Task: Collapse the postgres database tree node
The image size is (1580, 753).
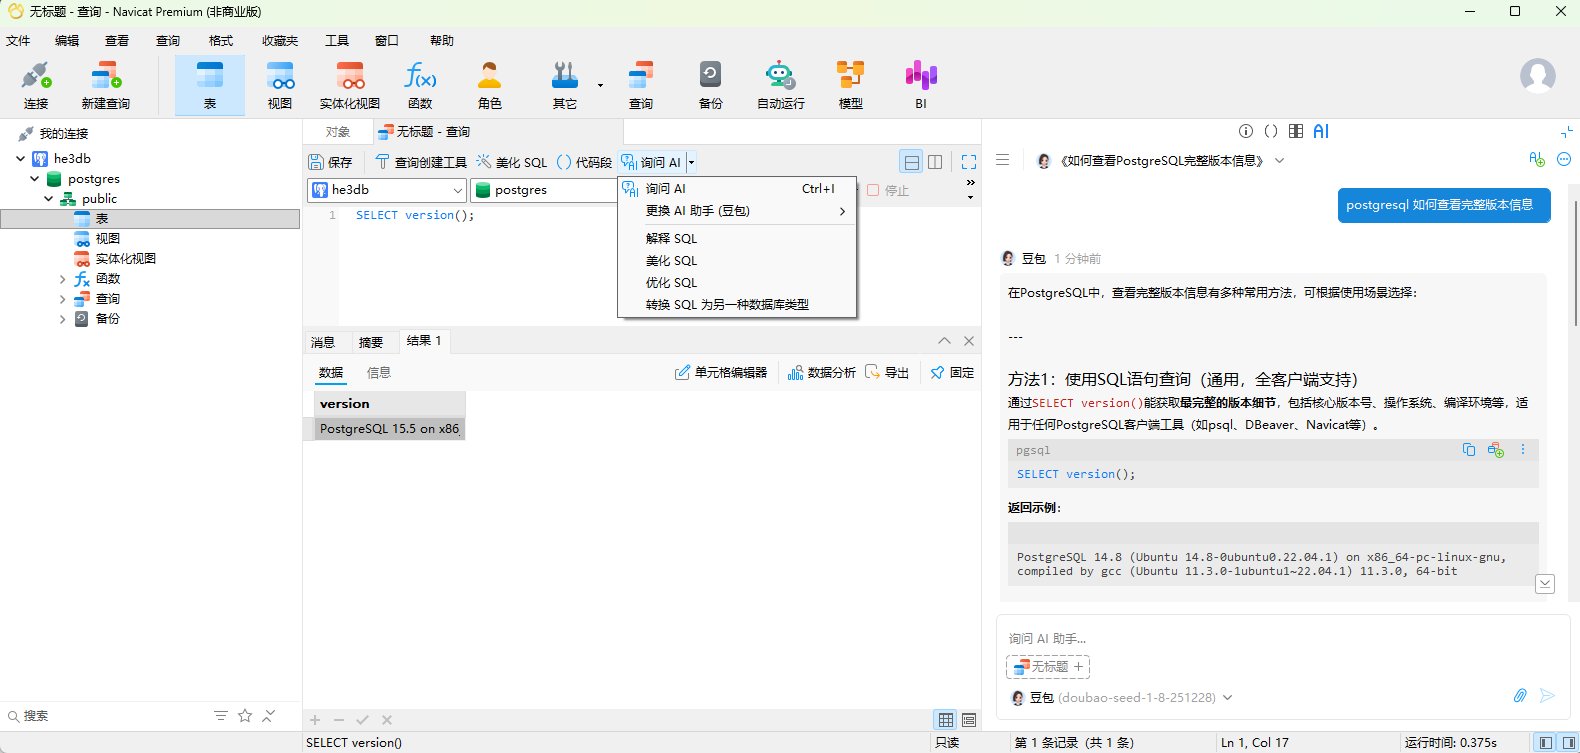Action: click(x=35, y=178)
